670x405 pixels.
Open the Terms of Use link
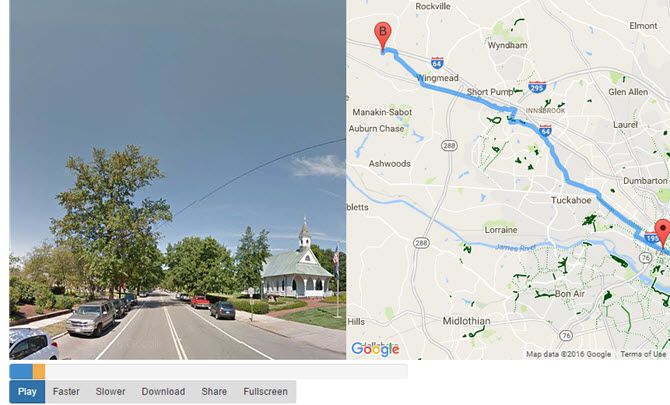click(643, 354)
